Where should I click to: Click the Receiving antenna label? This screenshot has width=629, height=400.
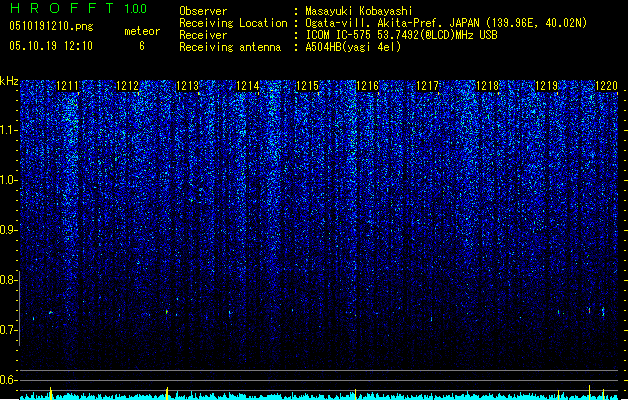click(230, 47)
